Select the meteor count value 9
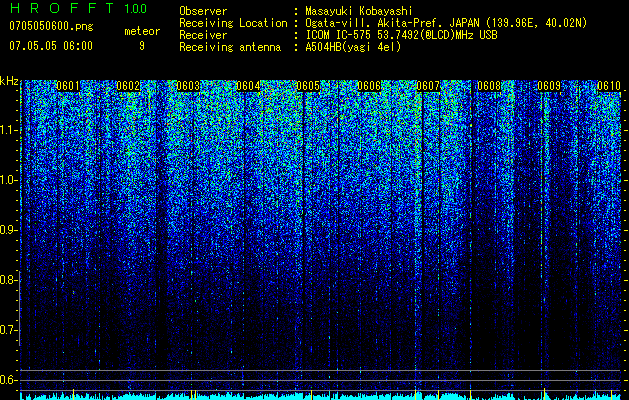Image resolution: width=629 pixels, height=400 pixels. [142, 46]
